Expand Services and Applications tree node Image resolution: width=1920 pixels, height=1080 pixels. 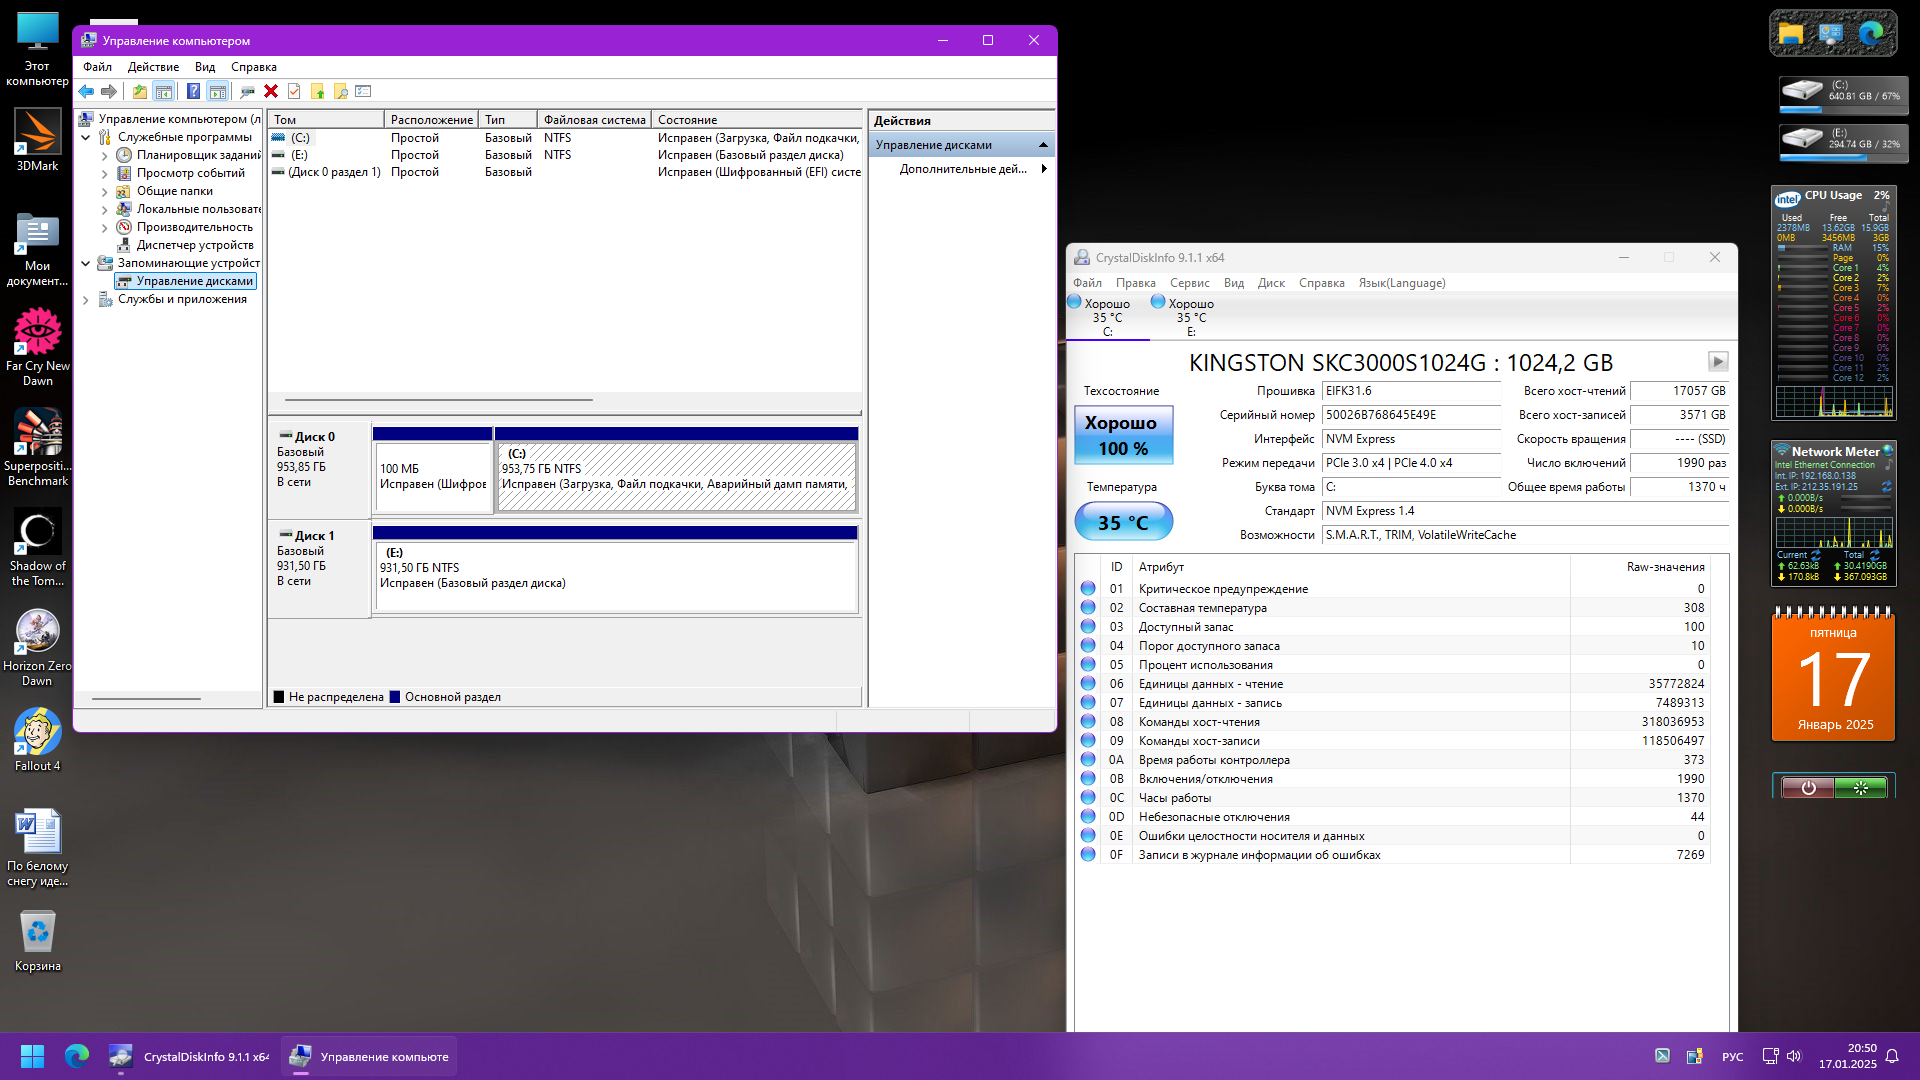point(86,300)
